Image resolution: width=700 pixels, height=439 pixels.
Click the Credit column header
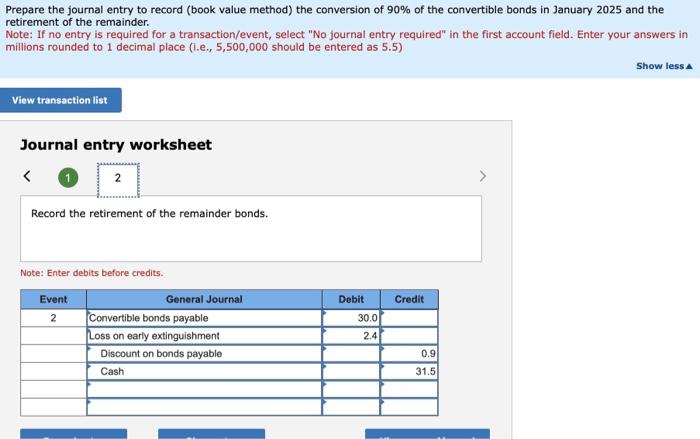tap(409, 299)
